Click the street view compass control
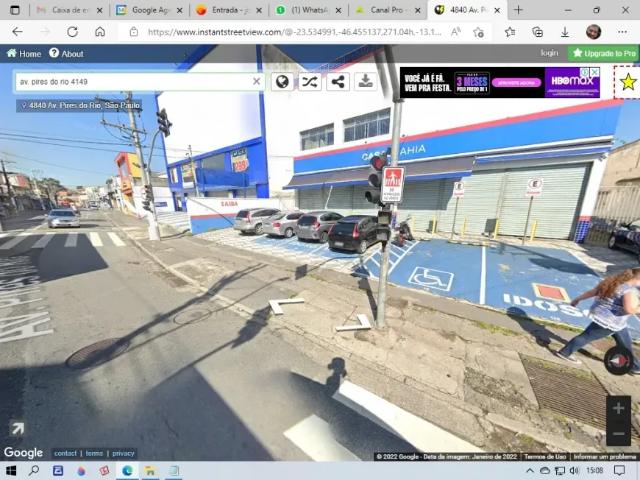Screen dimensions: 640x480 618,361
